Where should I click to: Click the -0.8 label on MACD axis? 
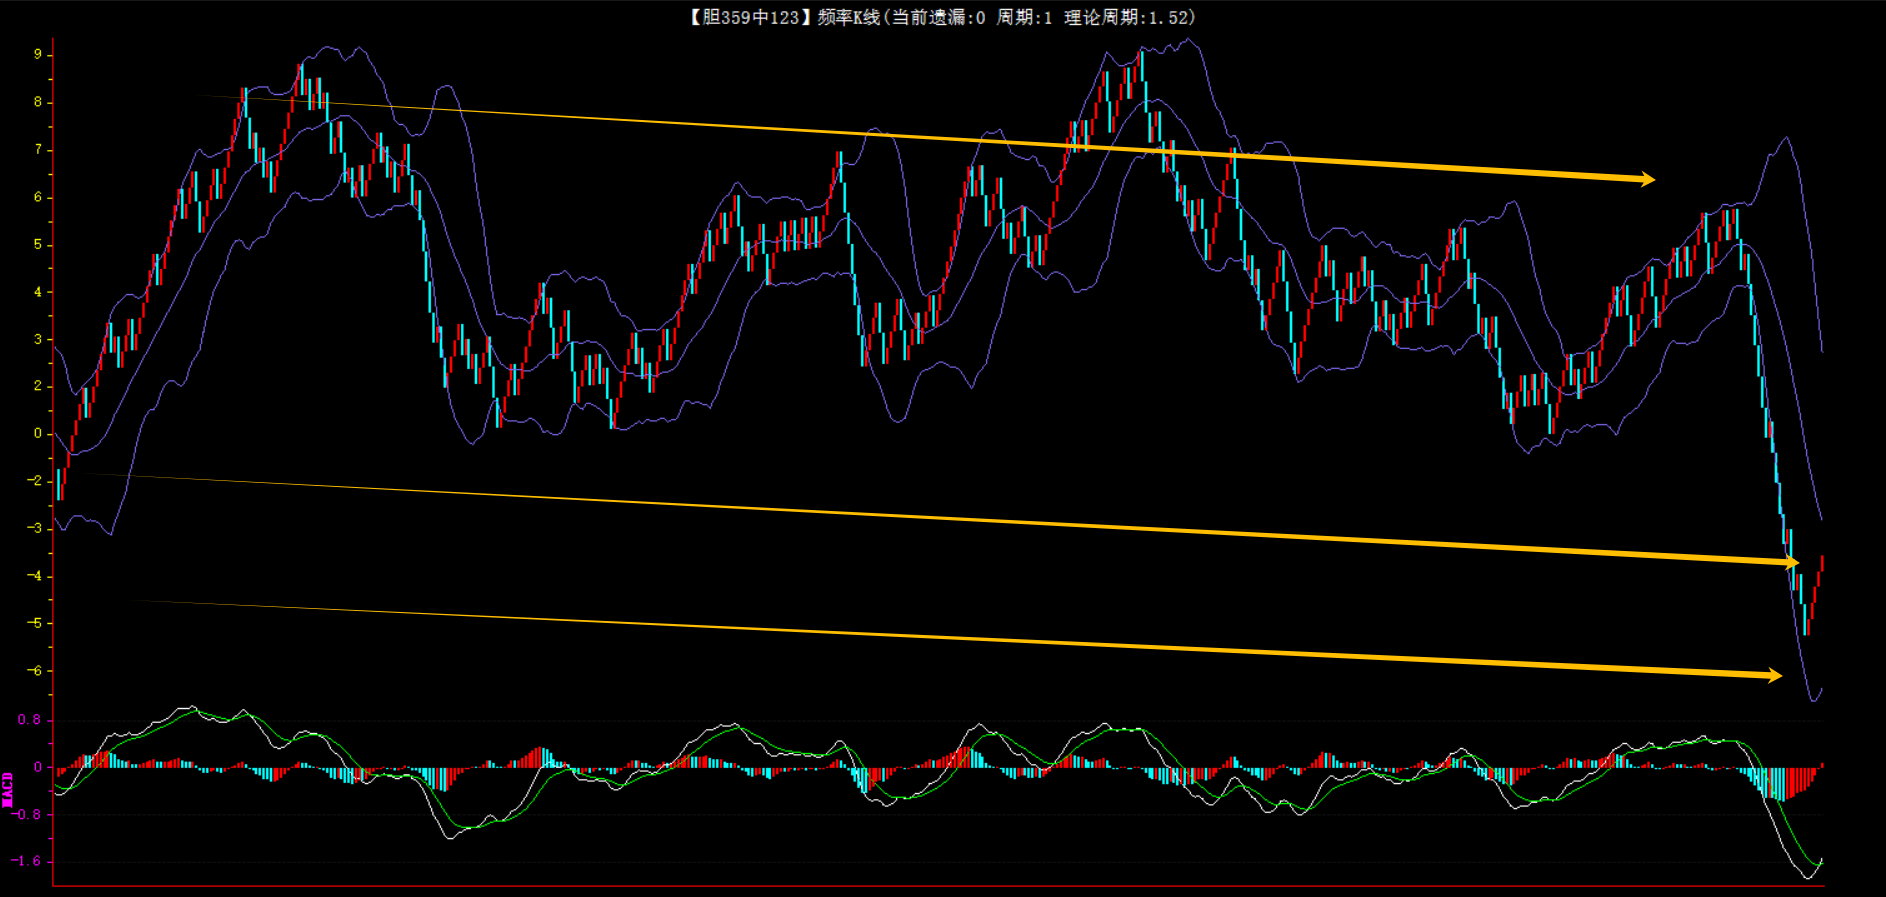(x=27, y=814)
